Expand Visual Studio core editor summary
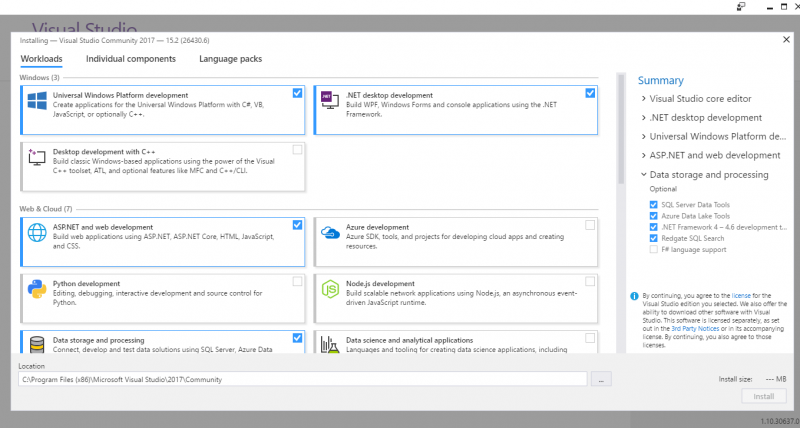The height and width of the screenshot is (428, 800). click(x=644, y=98)
